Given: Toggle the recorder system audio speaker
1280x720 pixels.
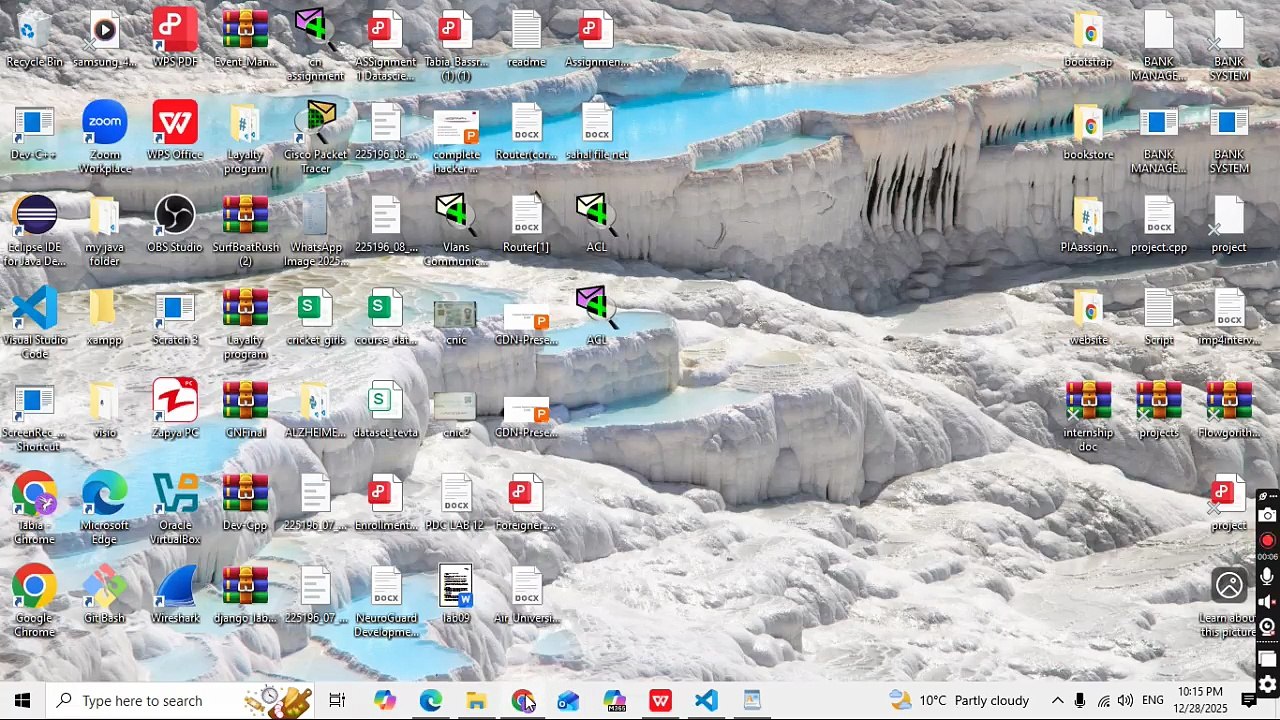Looking at the screenshot, I should pyautogui.click(x=1267, y=602).
